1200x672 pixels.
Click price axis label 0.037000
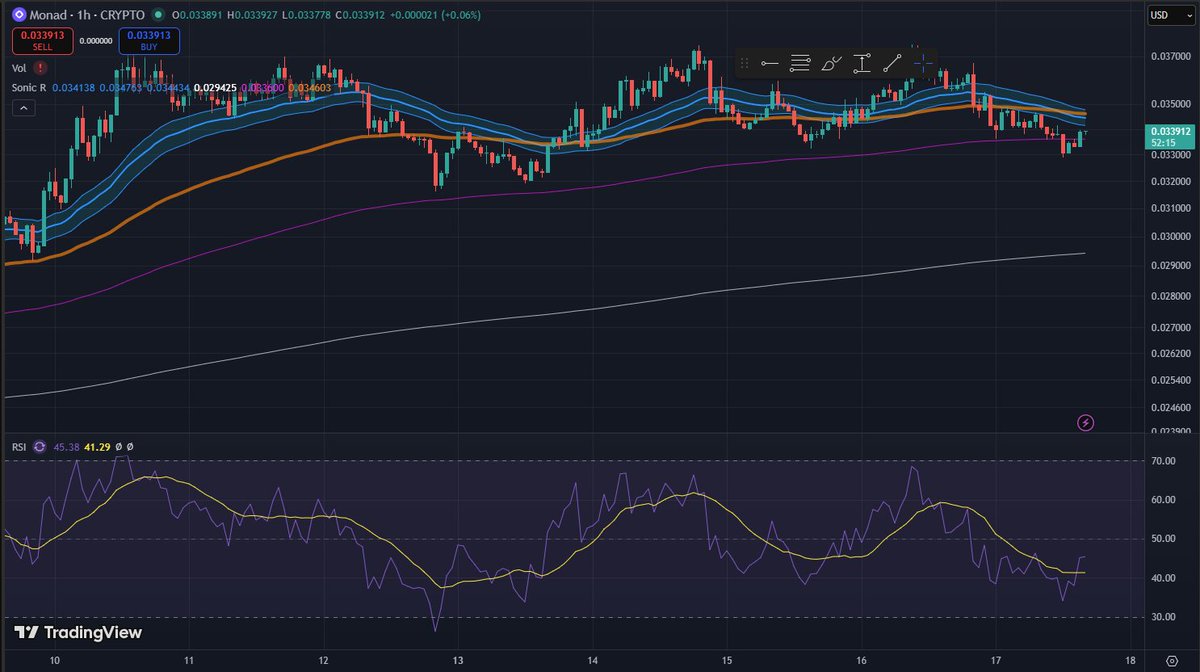(1170, 56)
